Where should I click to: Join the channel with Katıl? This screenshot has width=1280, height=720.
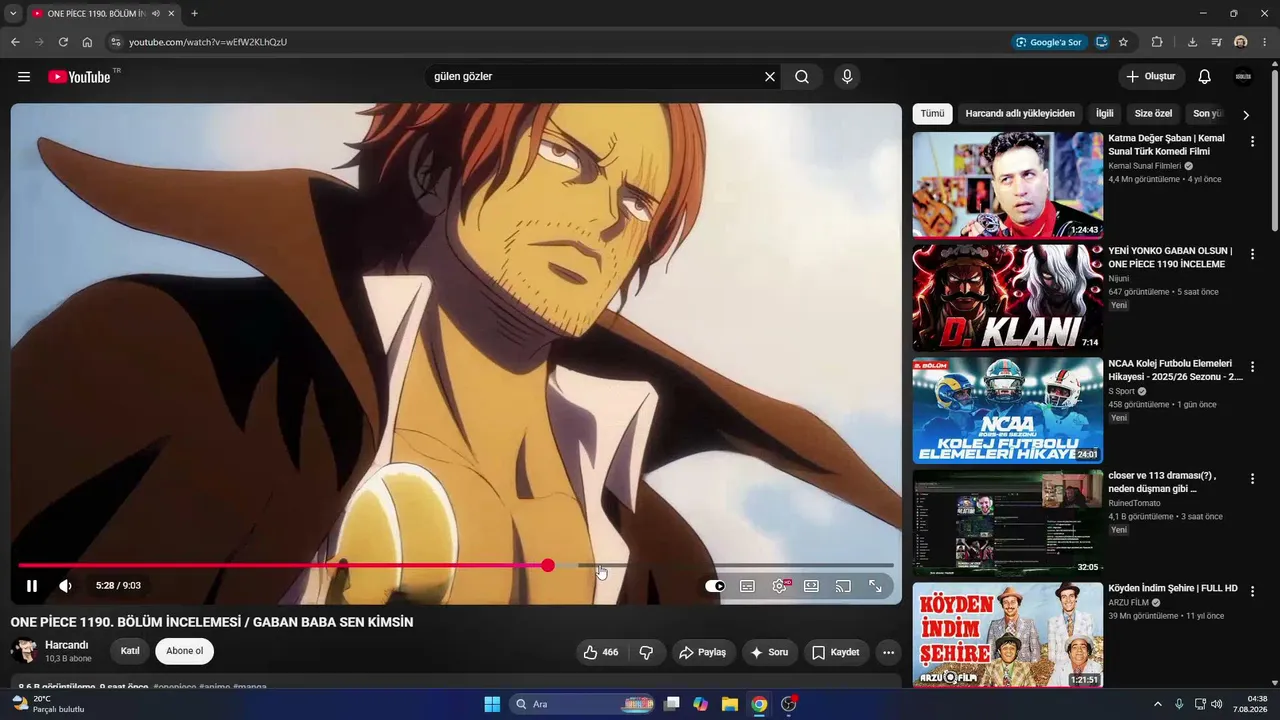(130, 651)
